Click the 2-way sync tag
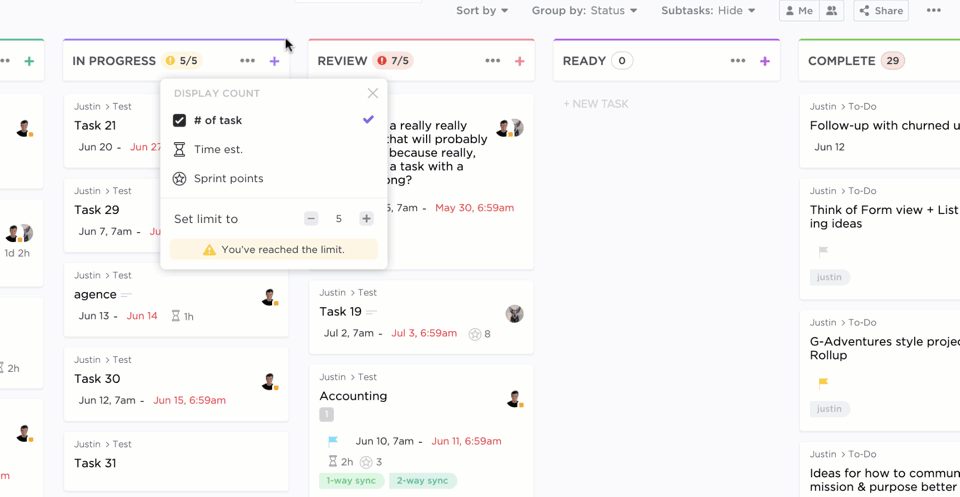The width and height of the screenshot is (960, 497). [x=423, y=480]
